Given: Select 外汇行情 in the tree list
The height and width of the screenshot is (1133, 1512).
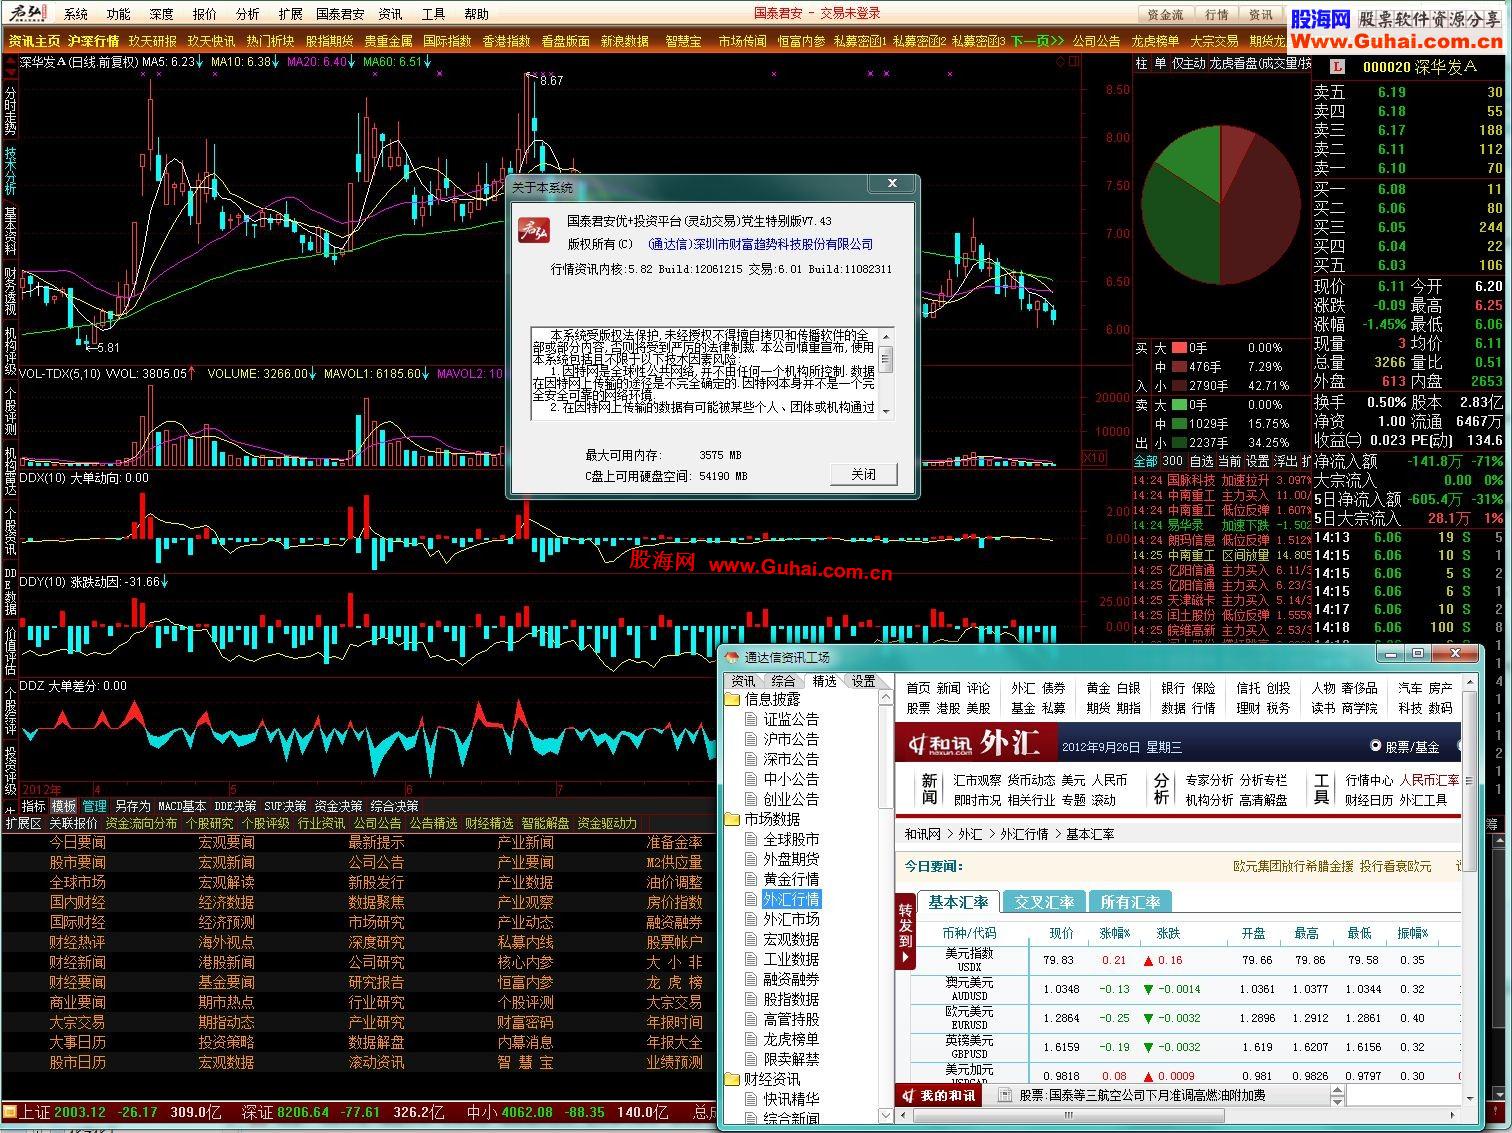Looking at the screenshot, I should click(791, 899).
